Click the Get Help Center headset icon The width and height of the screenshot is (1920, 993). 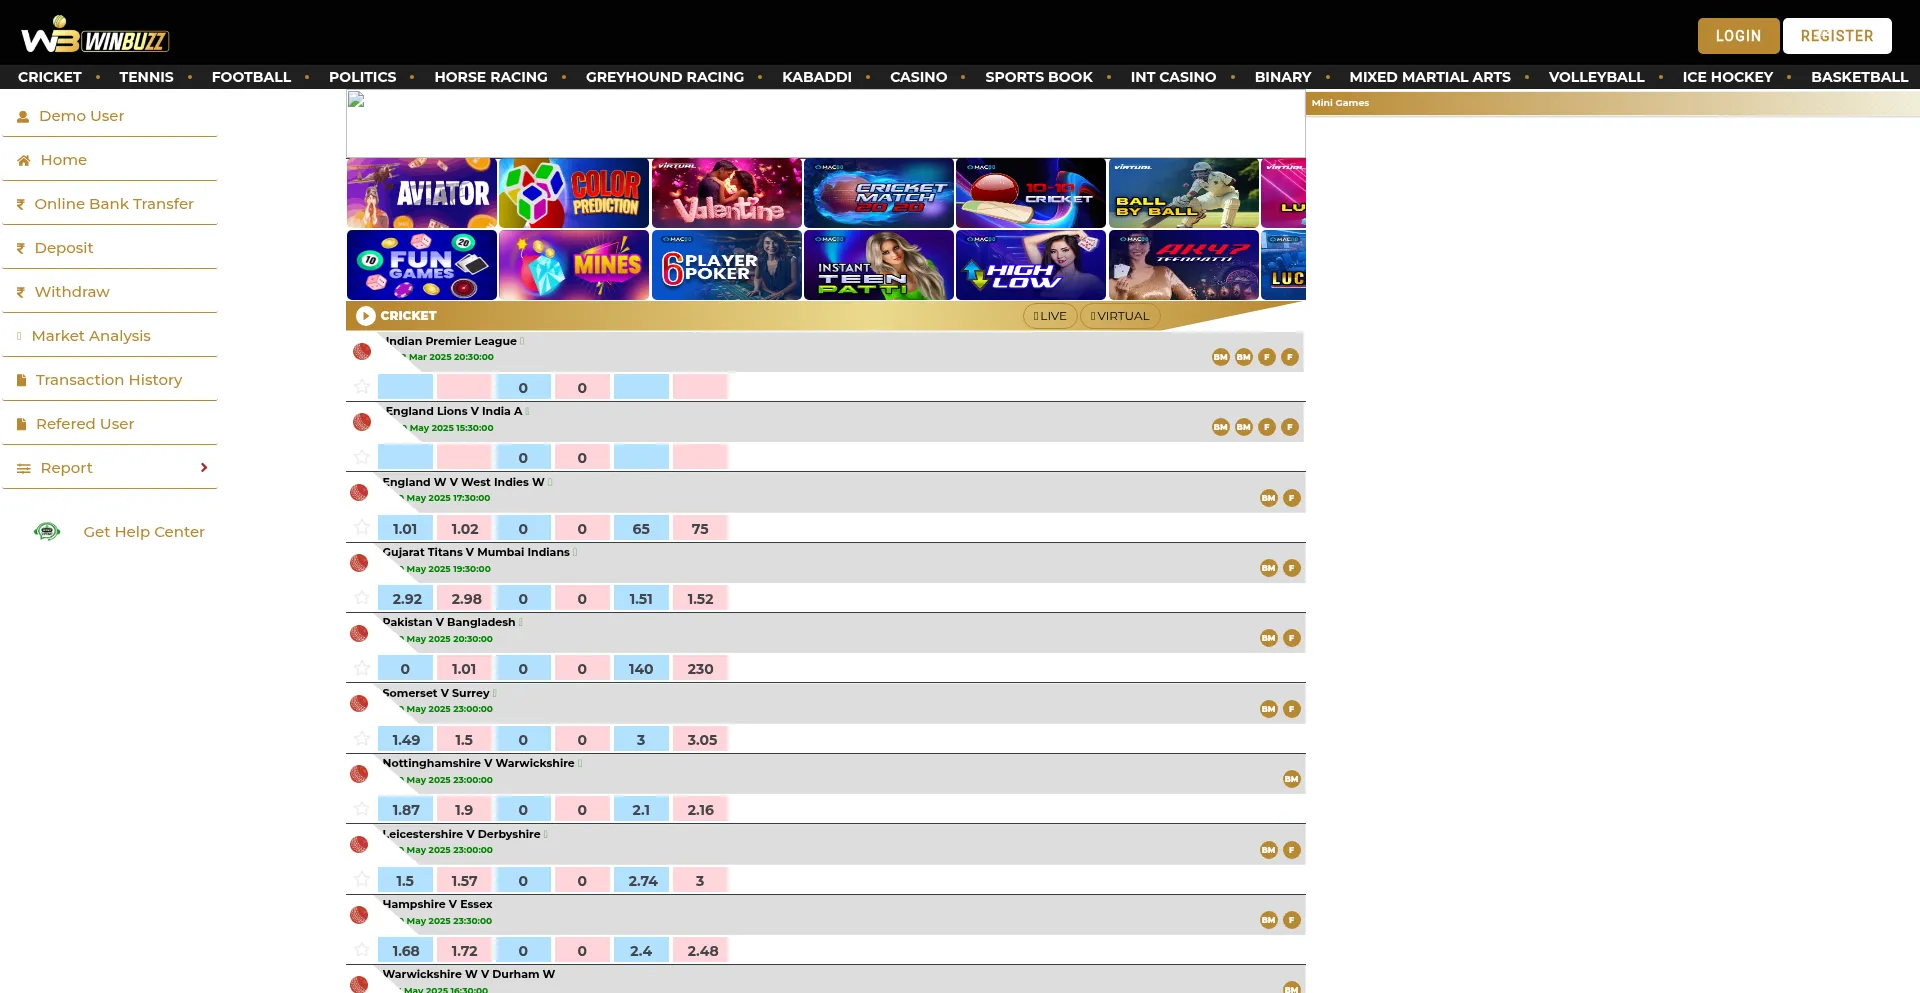click(47, 531)
